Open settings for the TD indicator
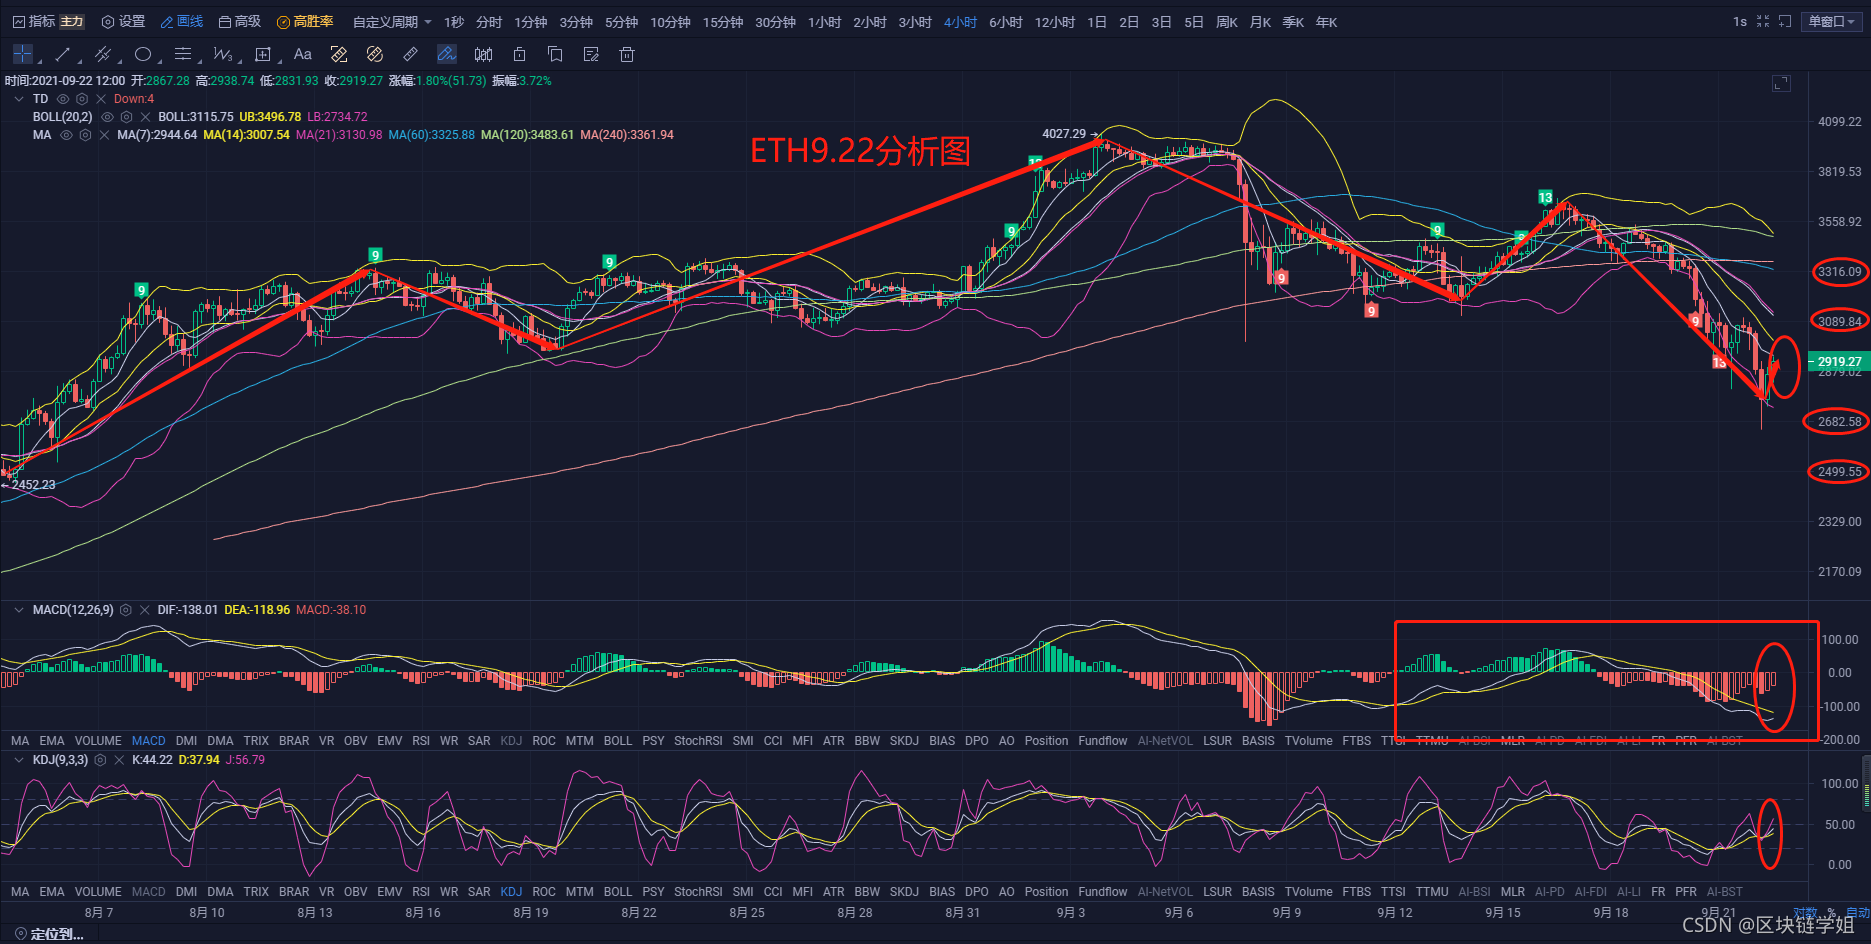This screenshot has height=944, width=1871. (x=82, y=99)
